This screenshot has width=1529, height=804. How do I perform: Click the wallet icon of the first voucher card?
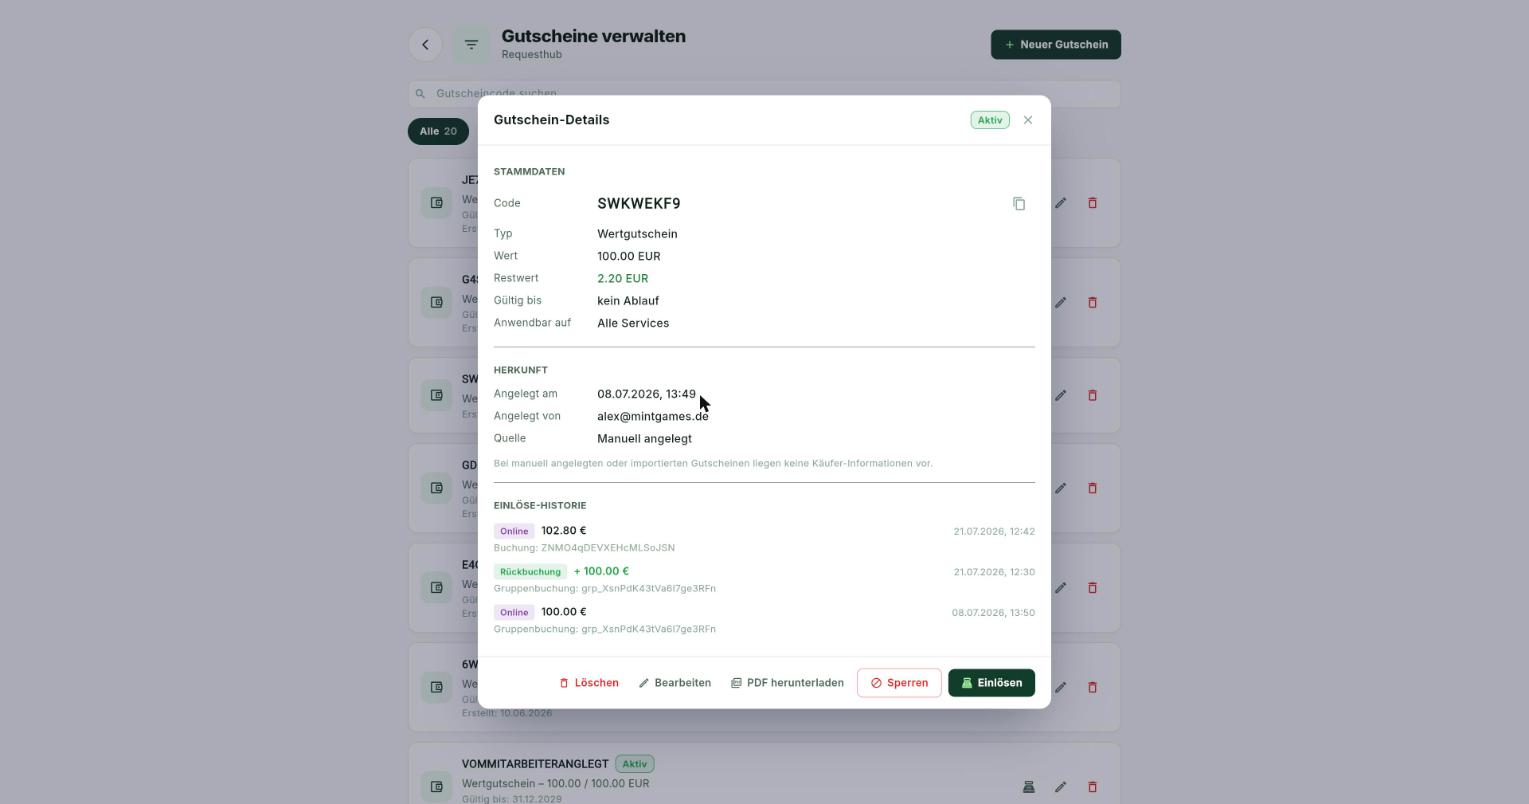(436, 203)
